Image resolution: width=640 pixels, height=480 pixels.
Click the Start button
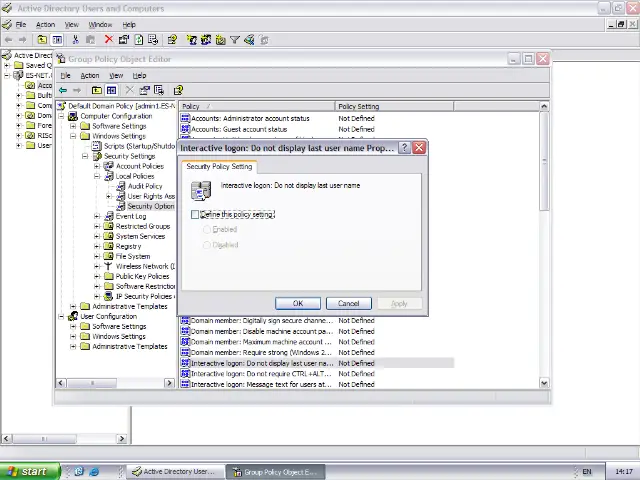click(29, 471)
